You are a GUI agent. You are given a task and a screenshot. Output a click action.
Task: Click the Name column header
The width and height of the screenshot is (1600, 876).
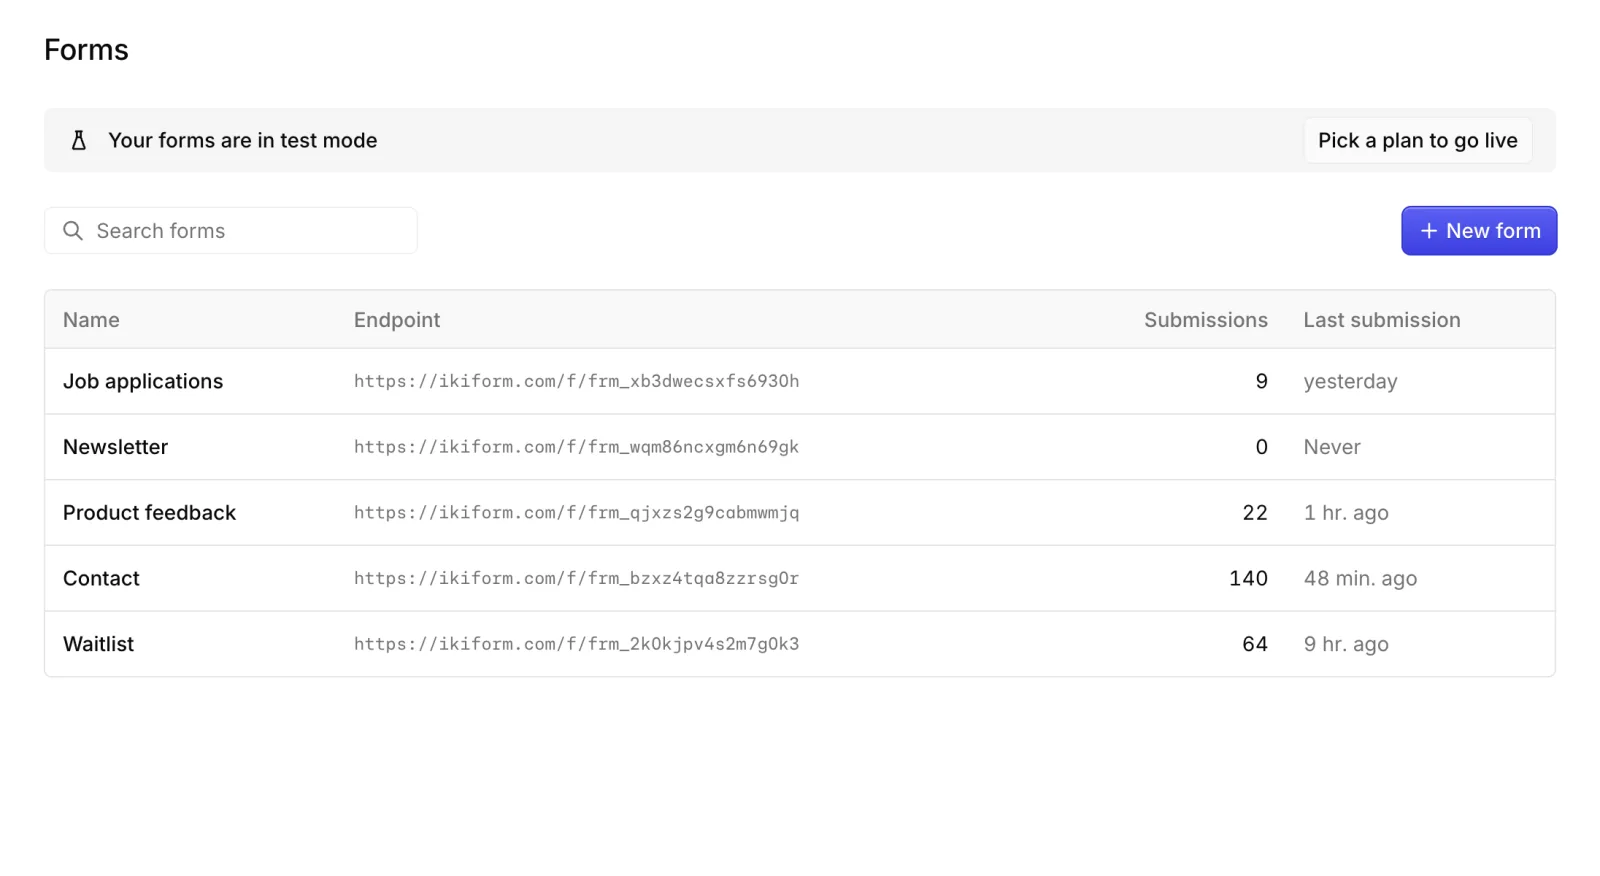91,320
